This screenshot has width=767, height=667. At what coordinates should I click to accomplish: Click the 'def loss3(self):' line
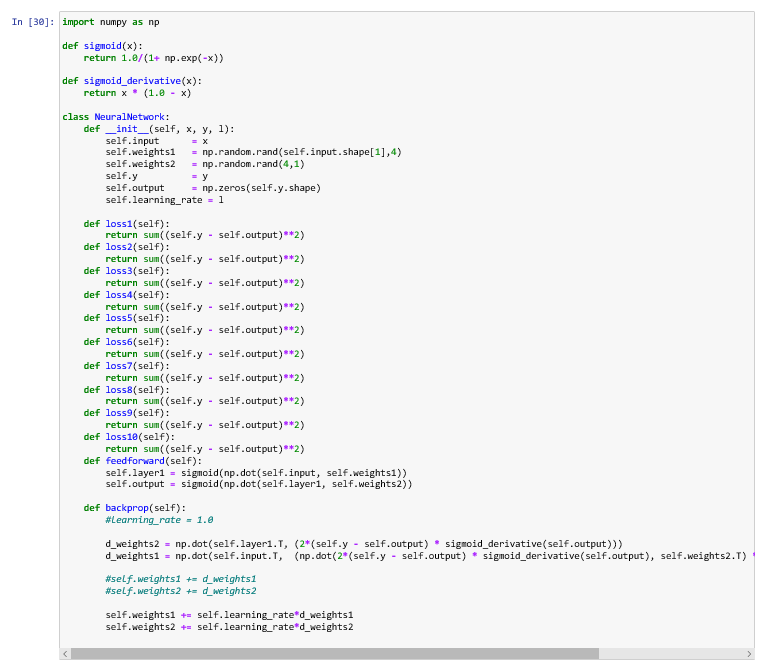tap(127, 271)
